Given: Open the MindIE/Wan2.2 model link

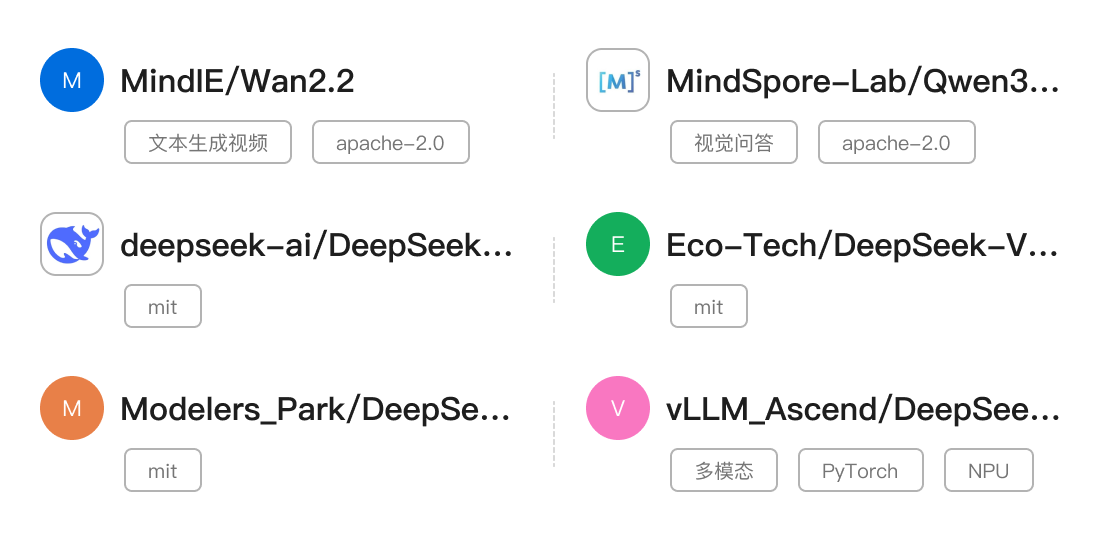Looking at the screenshot, I should tap(237, 81).
